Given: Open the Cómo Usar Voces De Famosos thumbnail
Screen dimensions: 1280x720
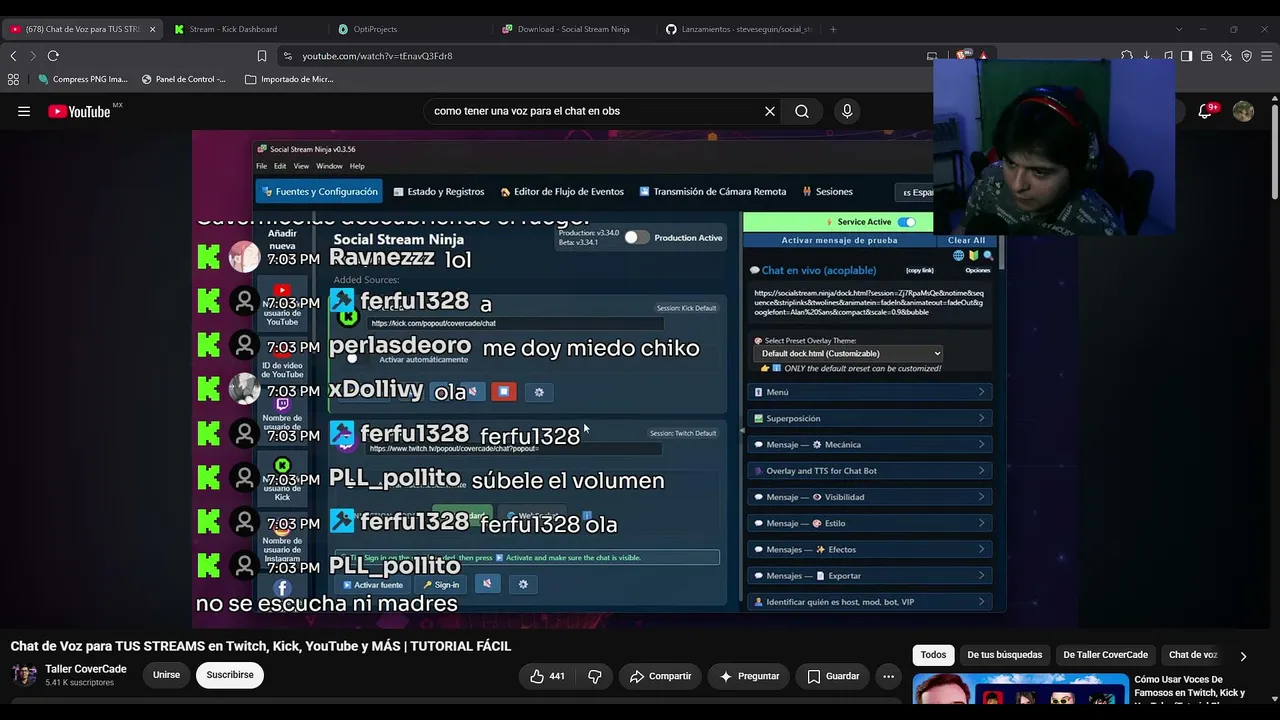Looking at the screenshot, I should (1019, 689).
